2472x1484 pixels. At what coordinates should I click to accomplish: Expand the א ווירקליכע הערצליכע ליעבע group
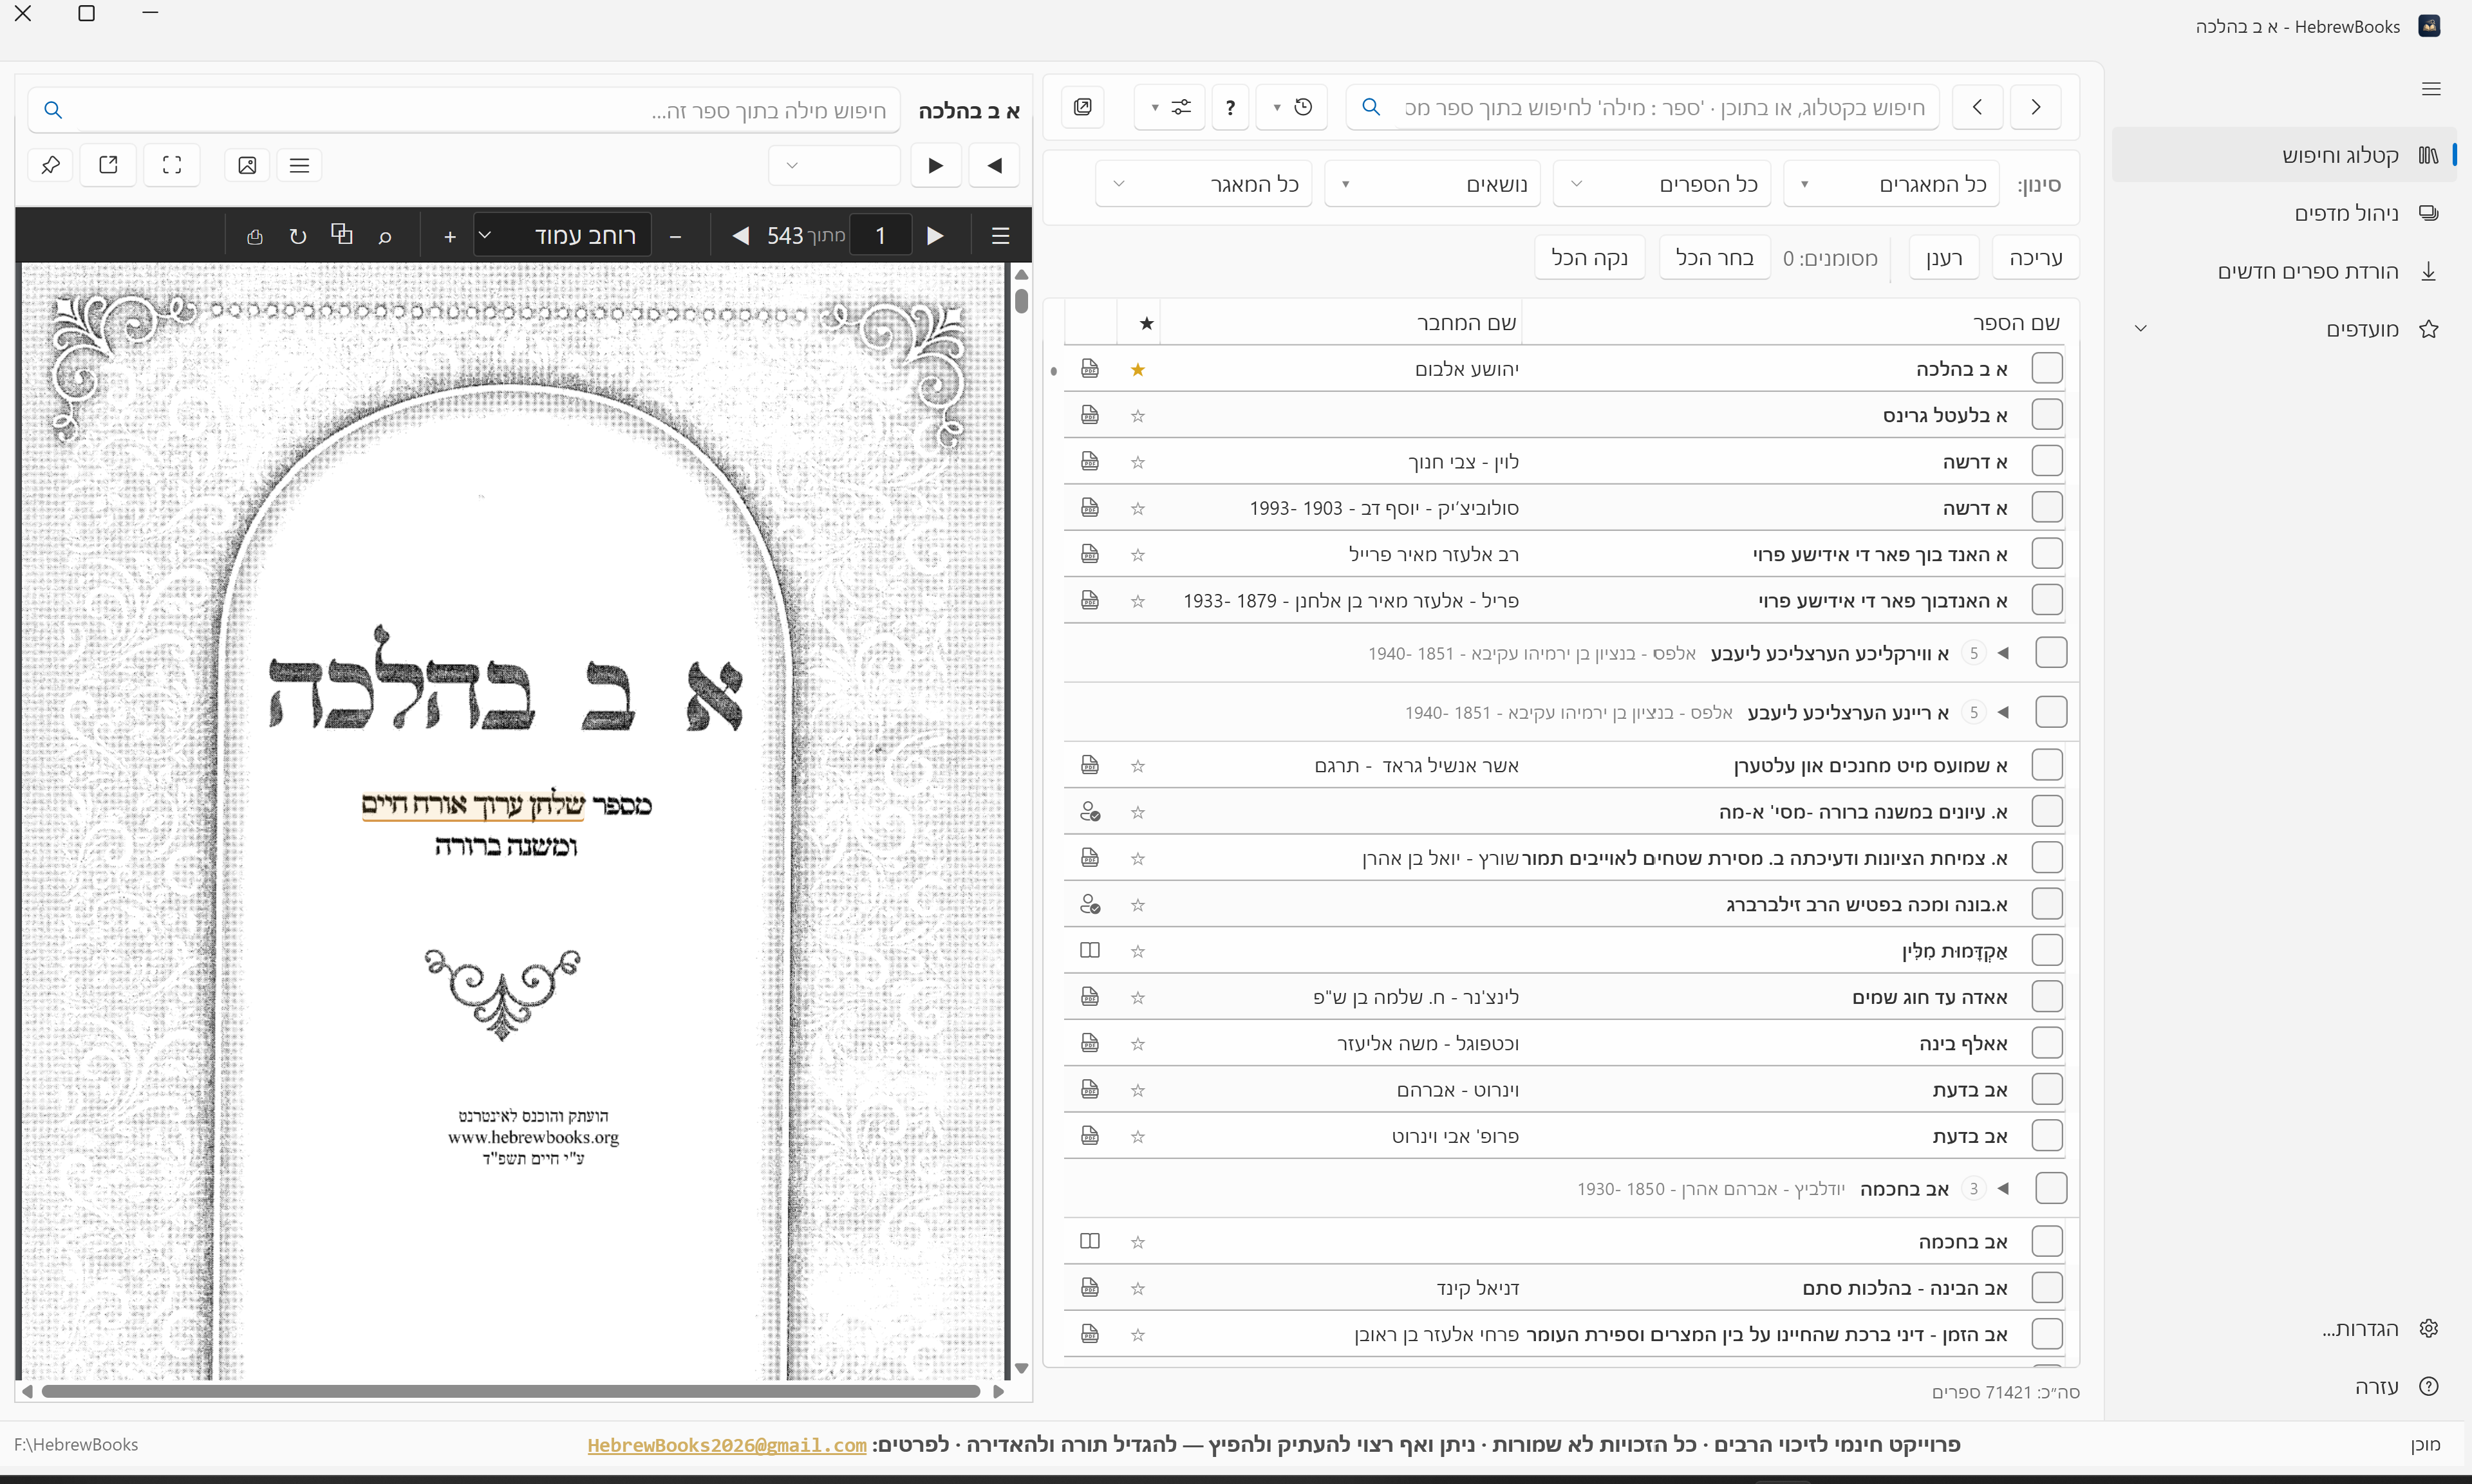(2002, 654)
